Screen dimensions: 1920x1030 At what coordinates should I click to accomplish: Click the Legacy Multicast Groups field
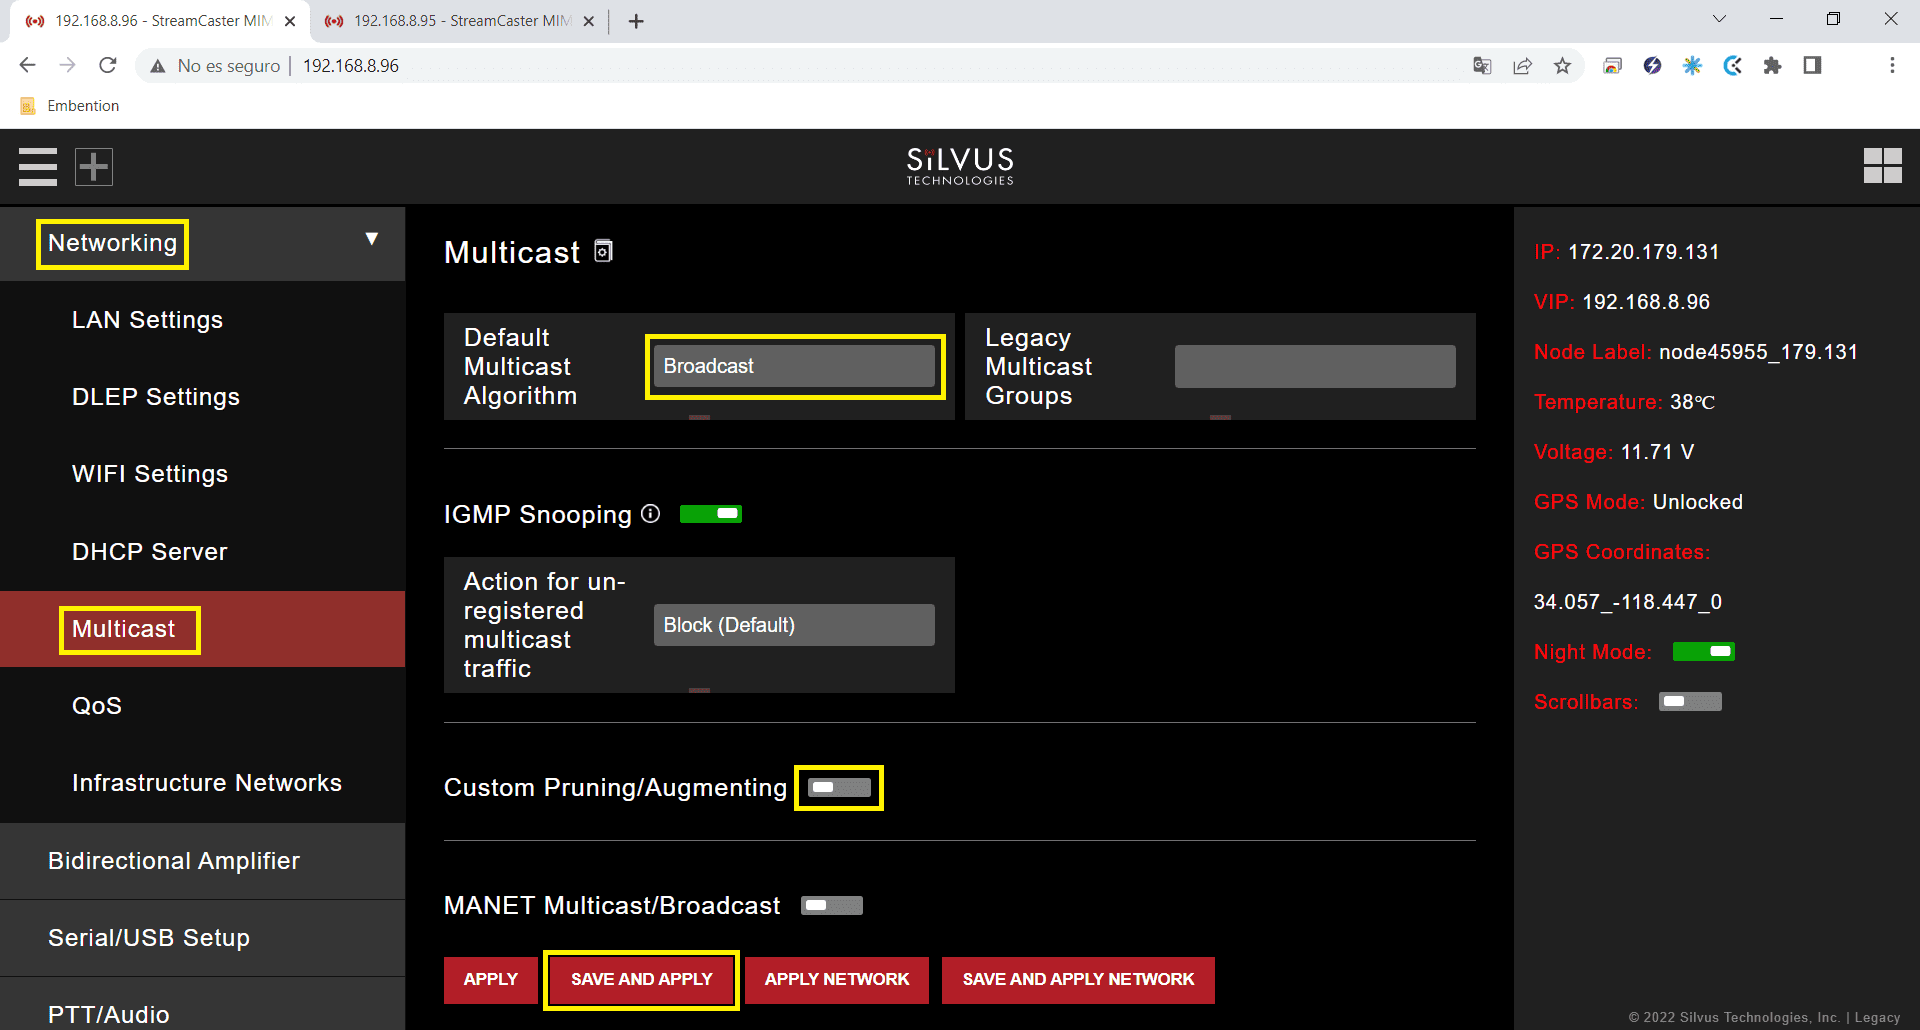tap(1314, 366)
